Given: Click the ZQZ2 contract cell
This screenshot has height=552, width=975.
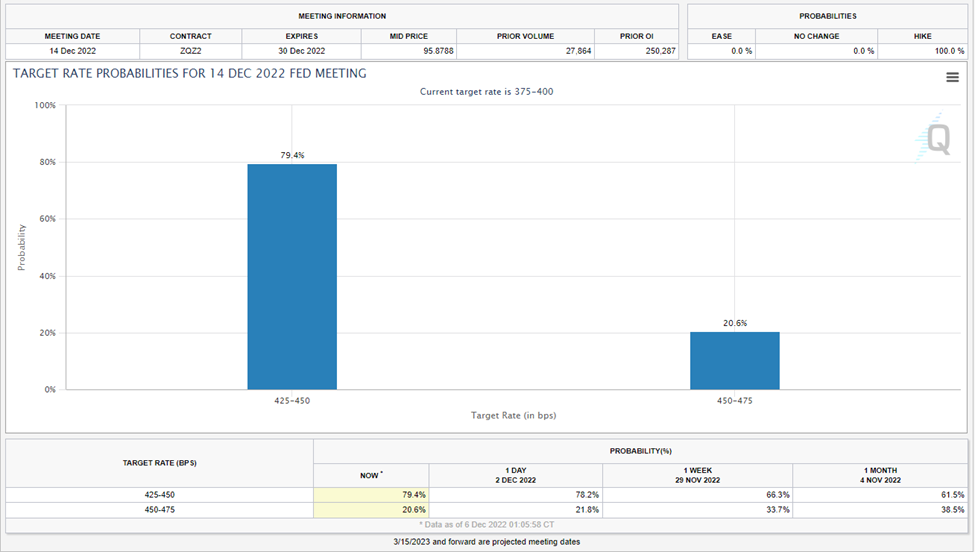Looking at the screenshot, I should point(190,51).
